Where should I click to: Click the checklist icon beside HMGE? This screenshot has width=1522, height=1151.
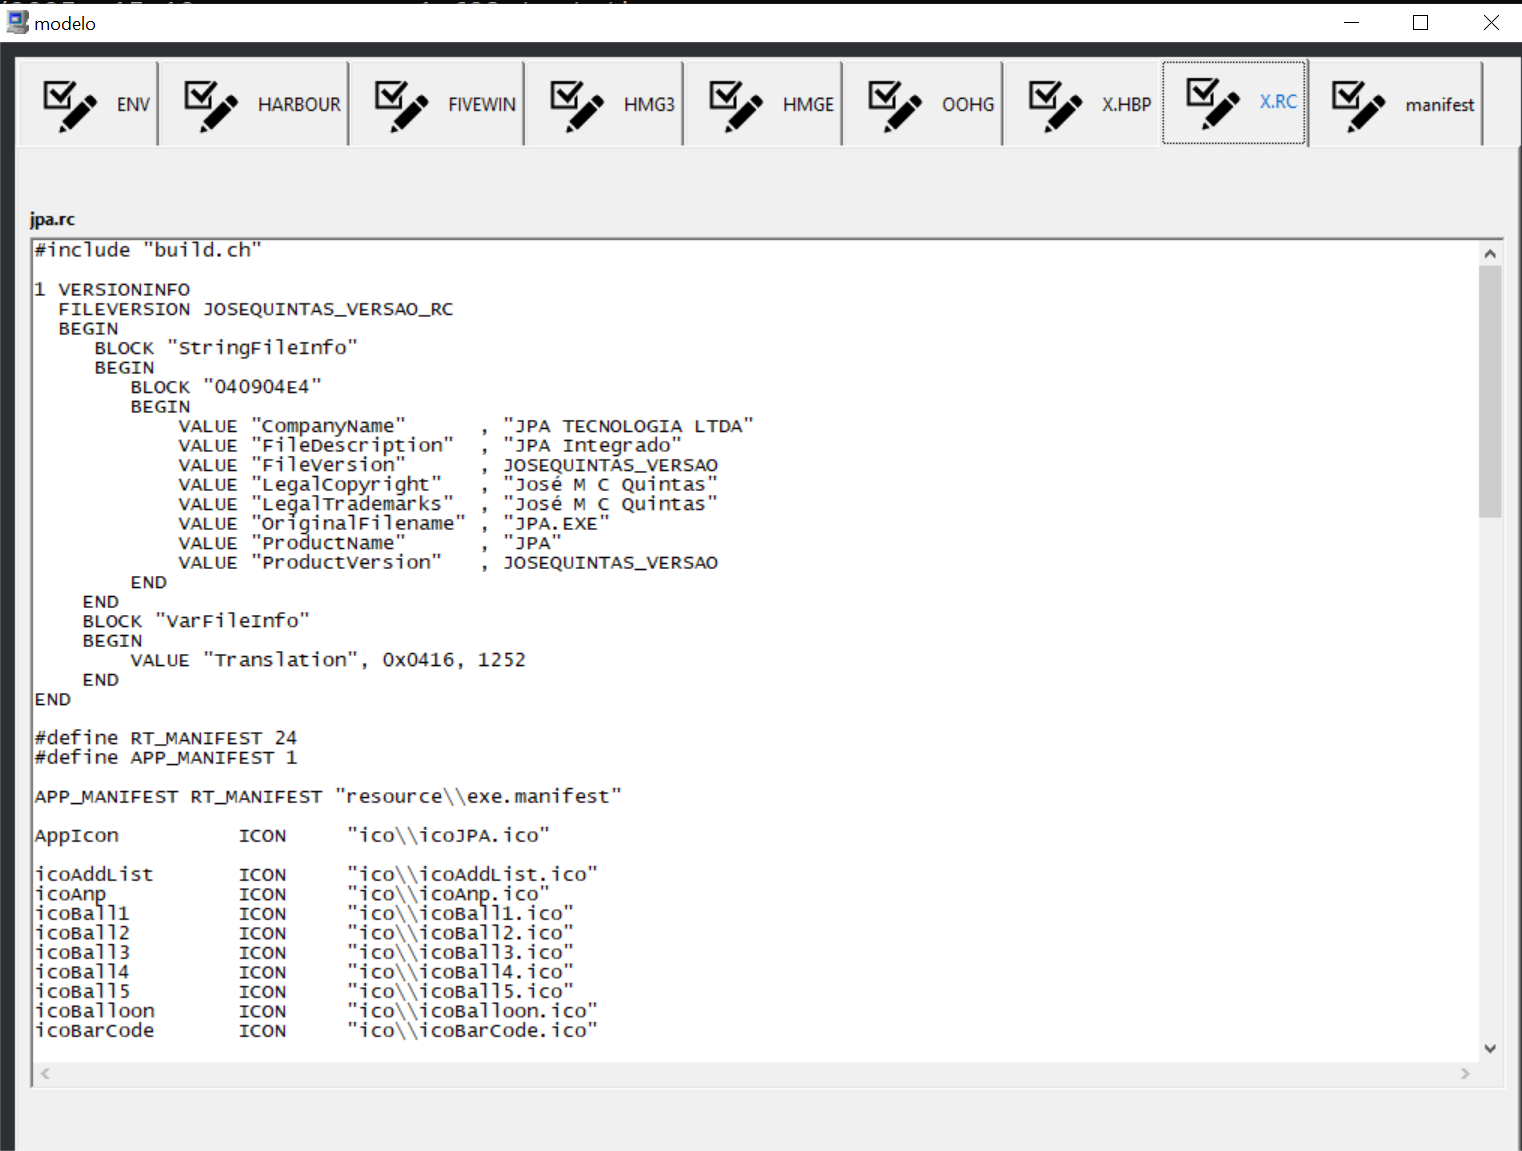point(736,105)
